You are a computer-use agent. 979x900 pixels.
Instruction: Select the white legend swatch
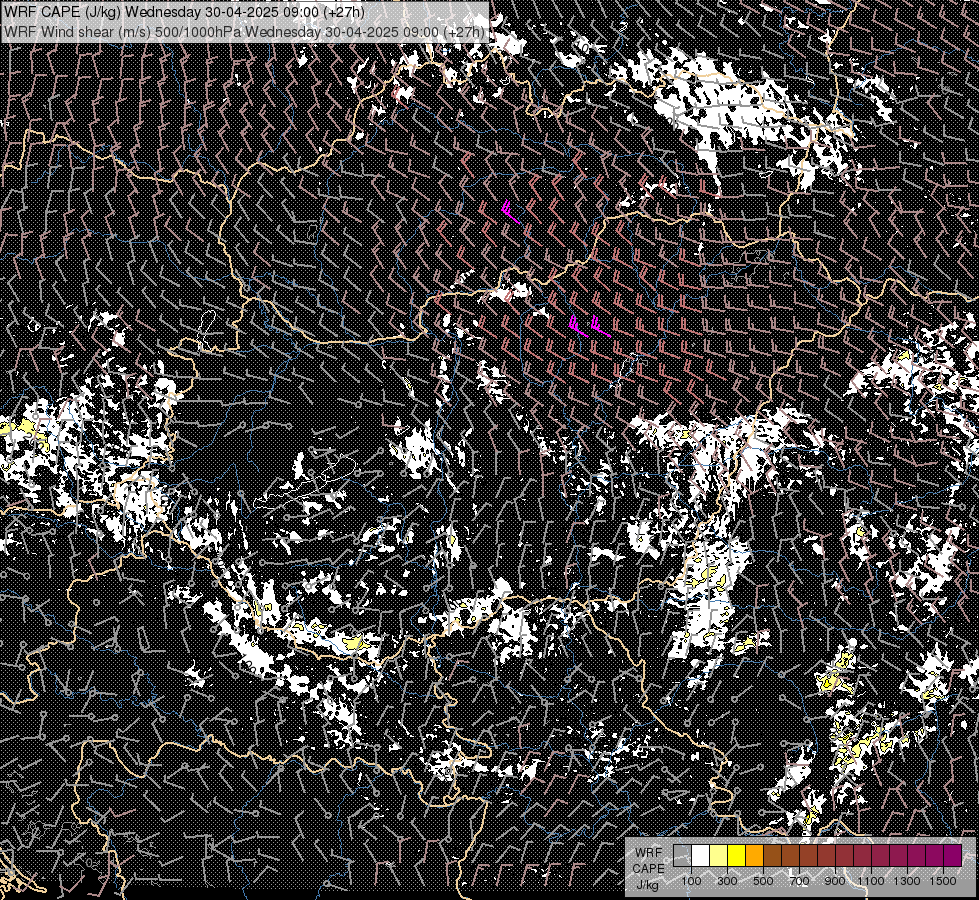click(x=701, y=855)
